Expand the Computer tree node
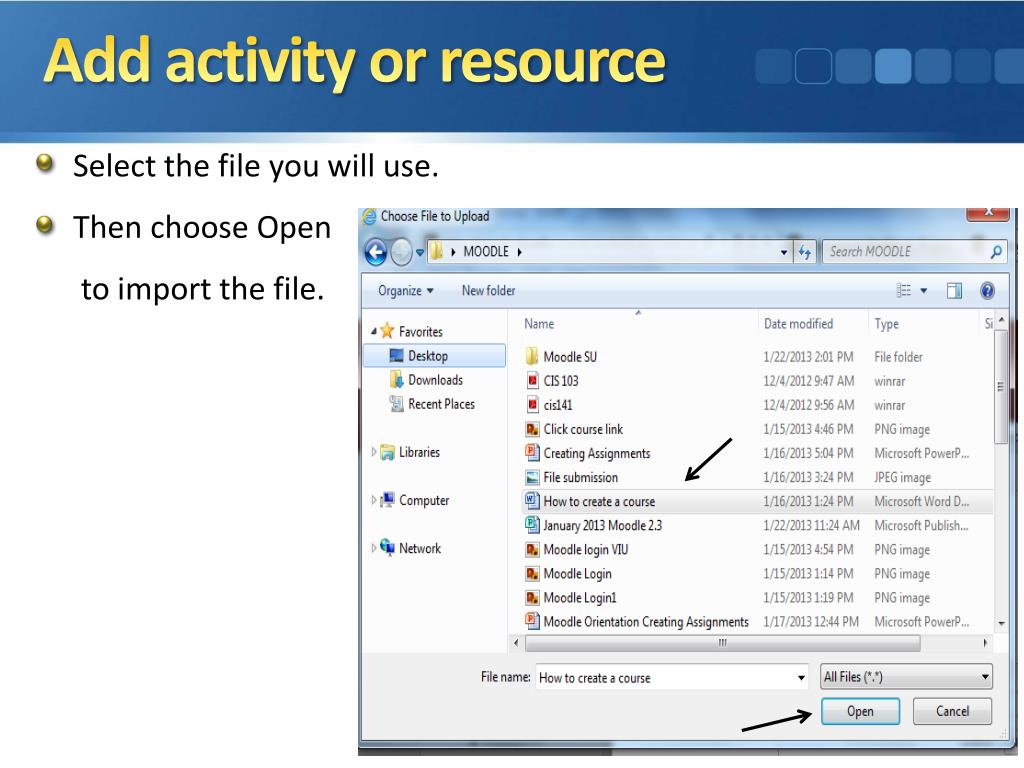This screenshot has width=1024, height=768. 374,500
